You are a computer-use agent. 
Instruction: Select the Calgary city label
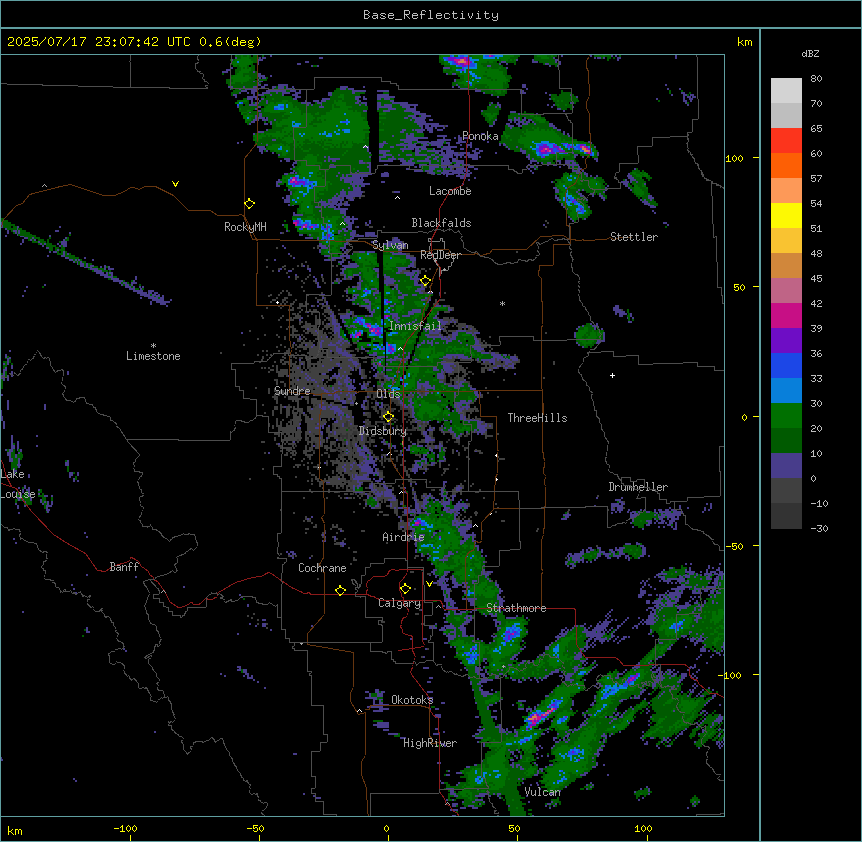click(x=400, y=603)
